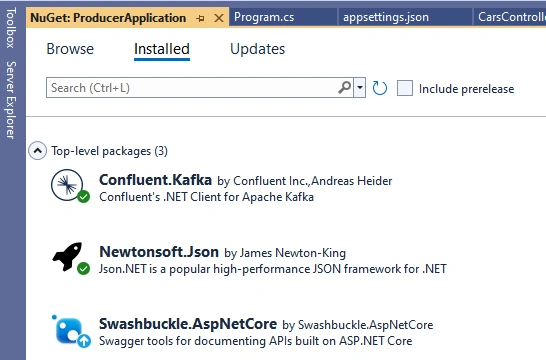Open the CarsController tab
The height and width of the screenshot is (360, 546).
pos(511,17)
